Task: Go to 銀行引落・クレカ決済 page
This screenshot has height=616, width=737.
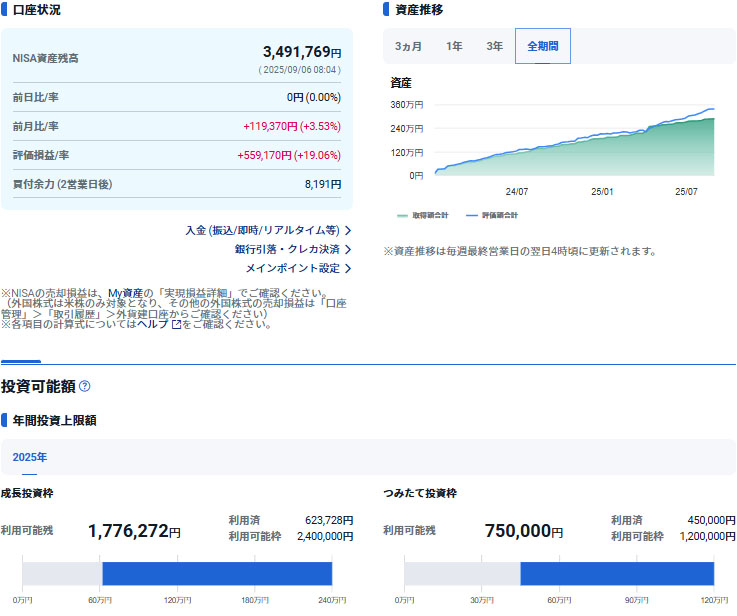Action: [x=287, y=249]
